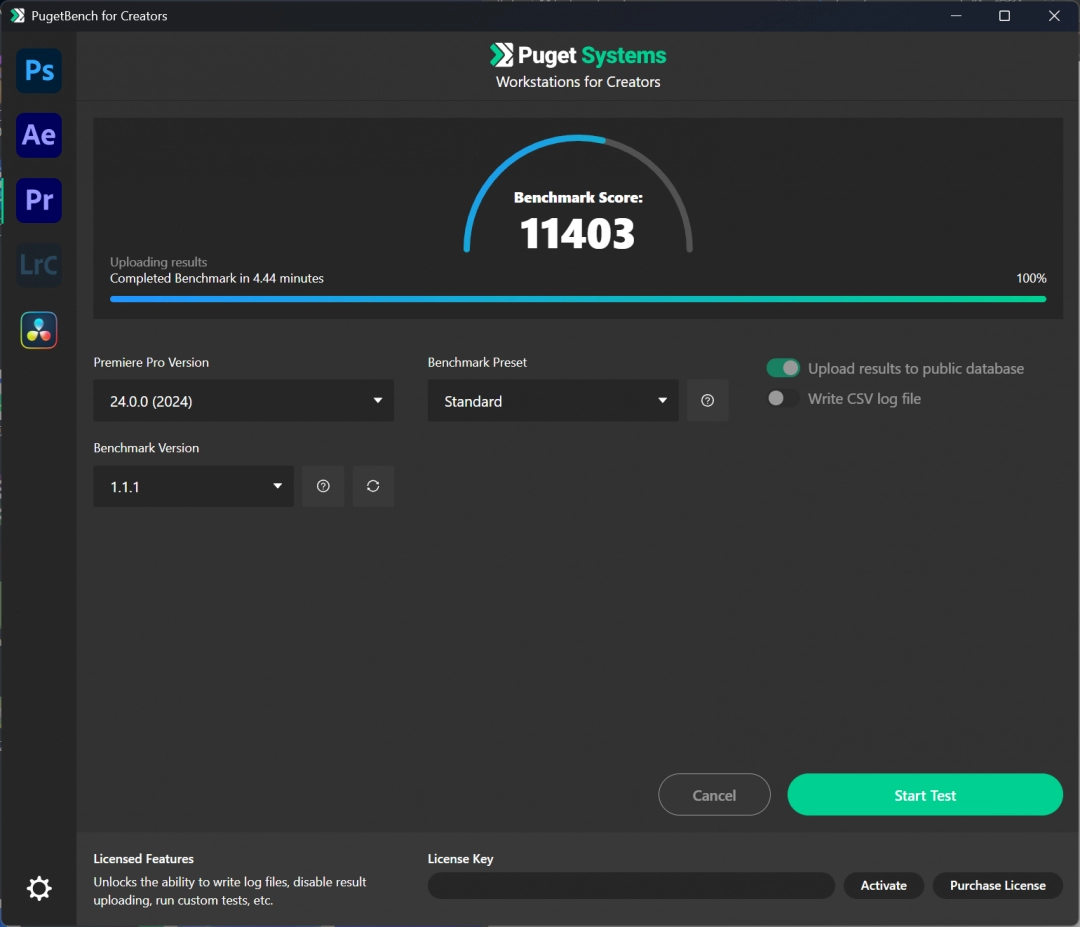Open the Benchmark Version dropdown
Viewport: 1080px width, 927px height.
[x=192, y=486]
